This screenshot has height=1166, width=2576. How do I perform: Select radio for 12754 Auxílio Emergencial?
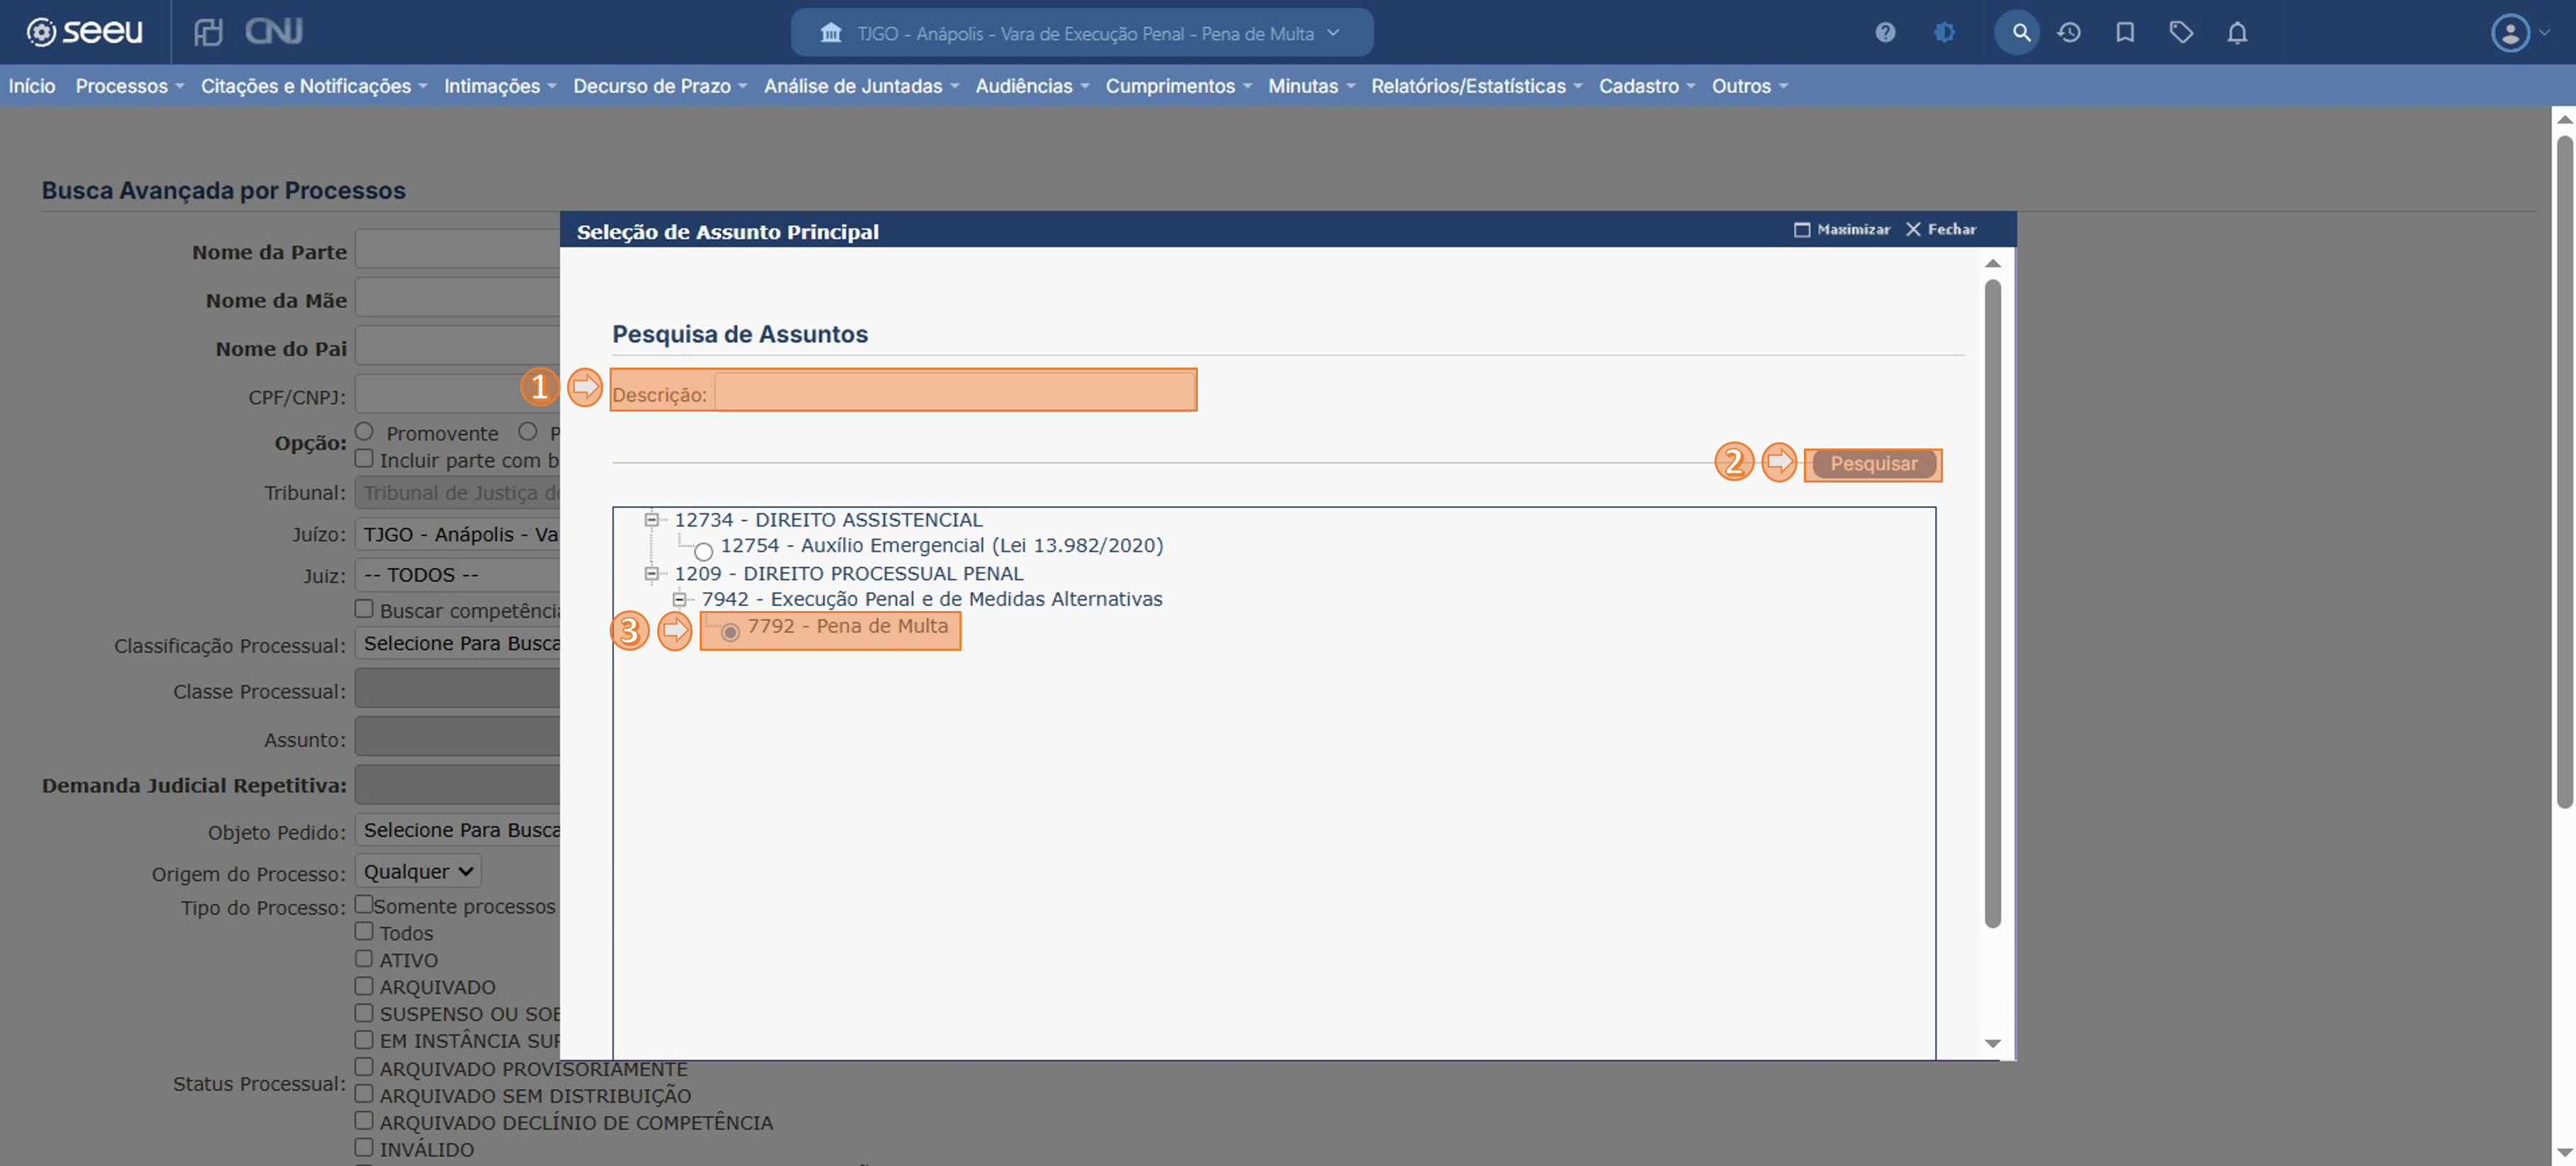703,551
